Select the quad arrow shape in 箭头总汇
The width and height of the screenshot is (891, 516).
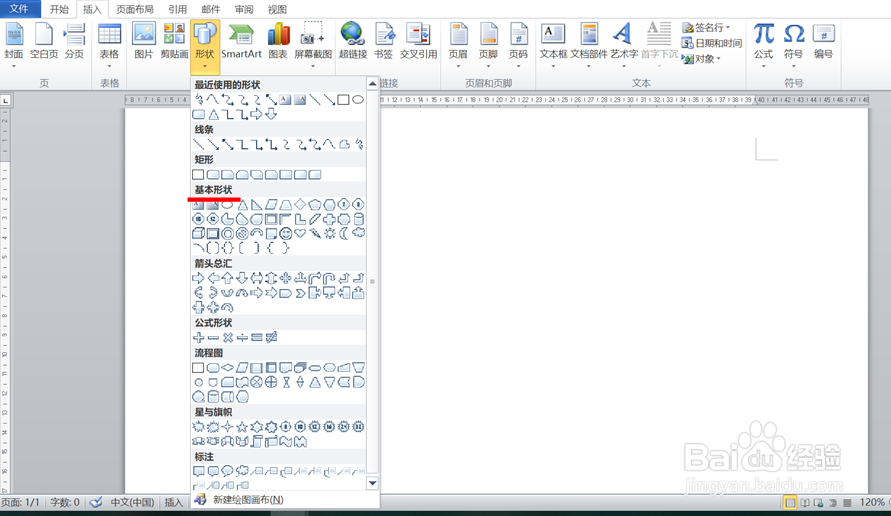click(x=285, y=278)
